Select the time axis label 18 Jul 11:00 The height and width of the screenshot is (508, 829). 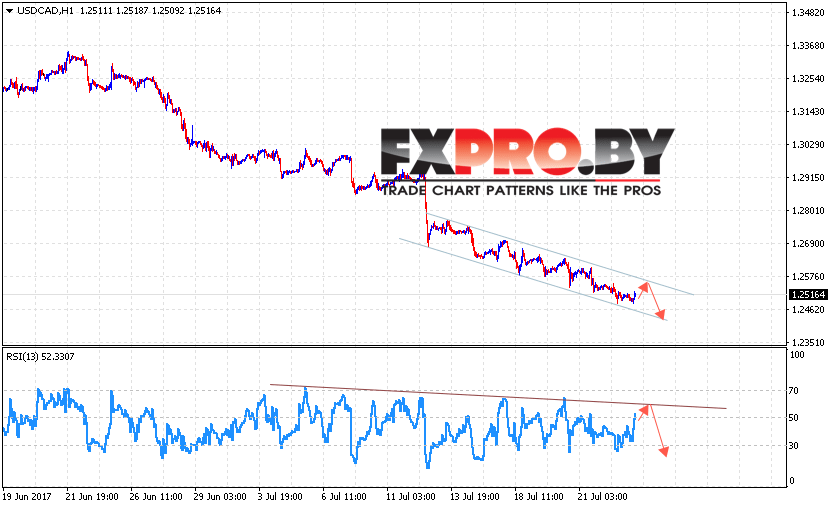pos(539,496)
